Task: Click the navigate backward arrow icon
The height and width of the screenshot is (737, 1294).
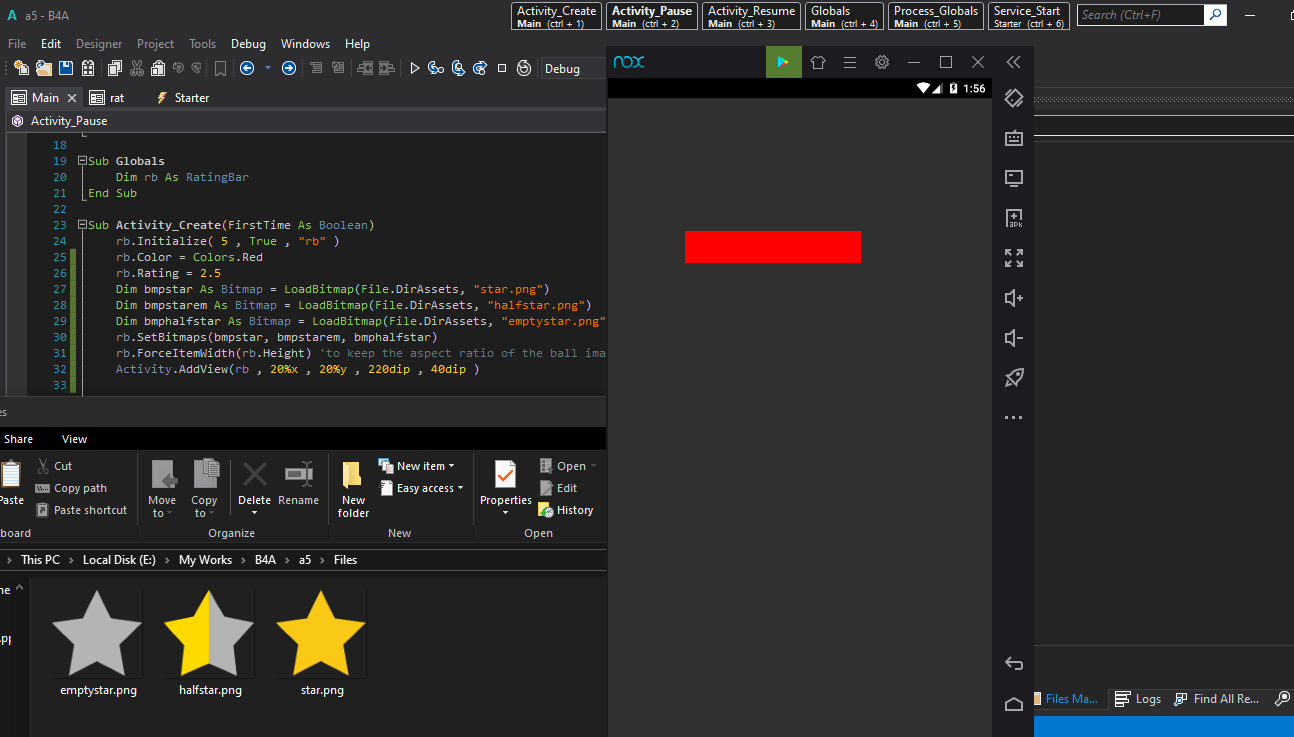Action: (x=246, y=68)
